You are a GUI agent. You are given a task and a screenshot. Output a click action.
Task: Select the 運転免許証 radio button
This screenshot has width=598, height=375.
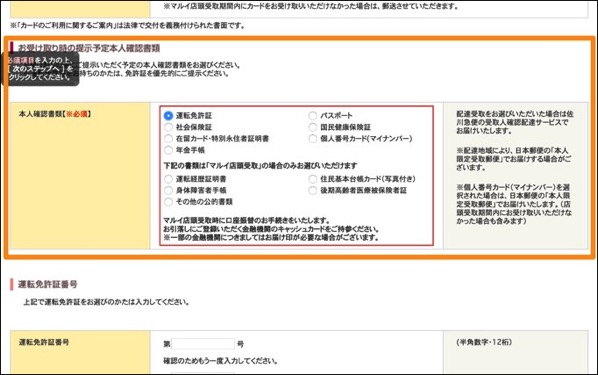pos(168,116)
